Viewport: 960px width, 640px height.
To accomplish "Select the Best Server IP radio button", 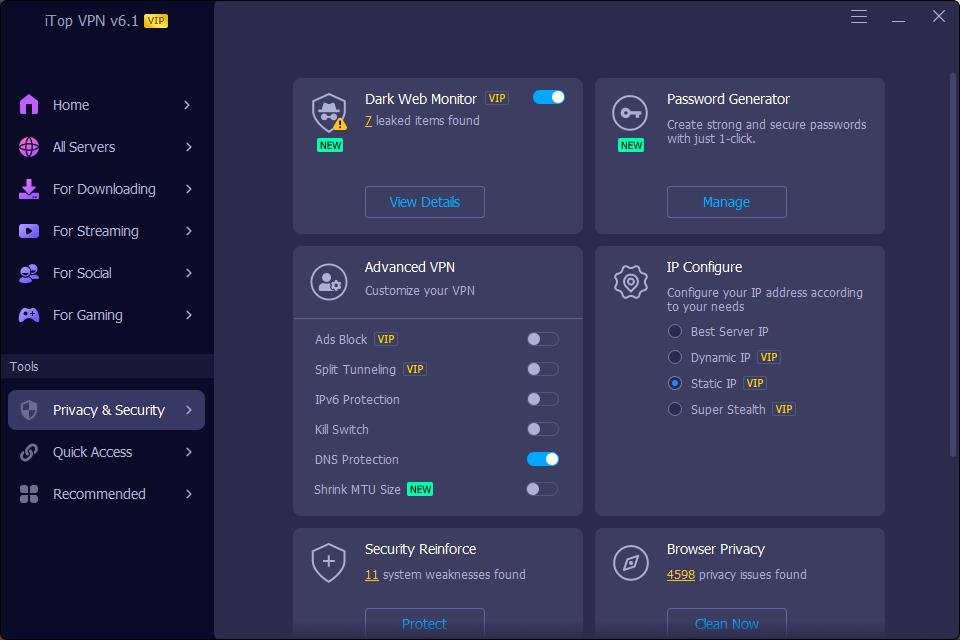I will 675,331.
